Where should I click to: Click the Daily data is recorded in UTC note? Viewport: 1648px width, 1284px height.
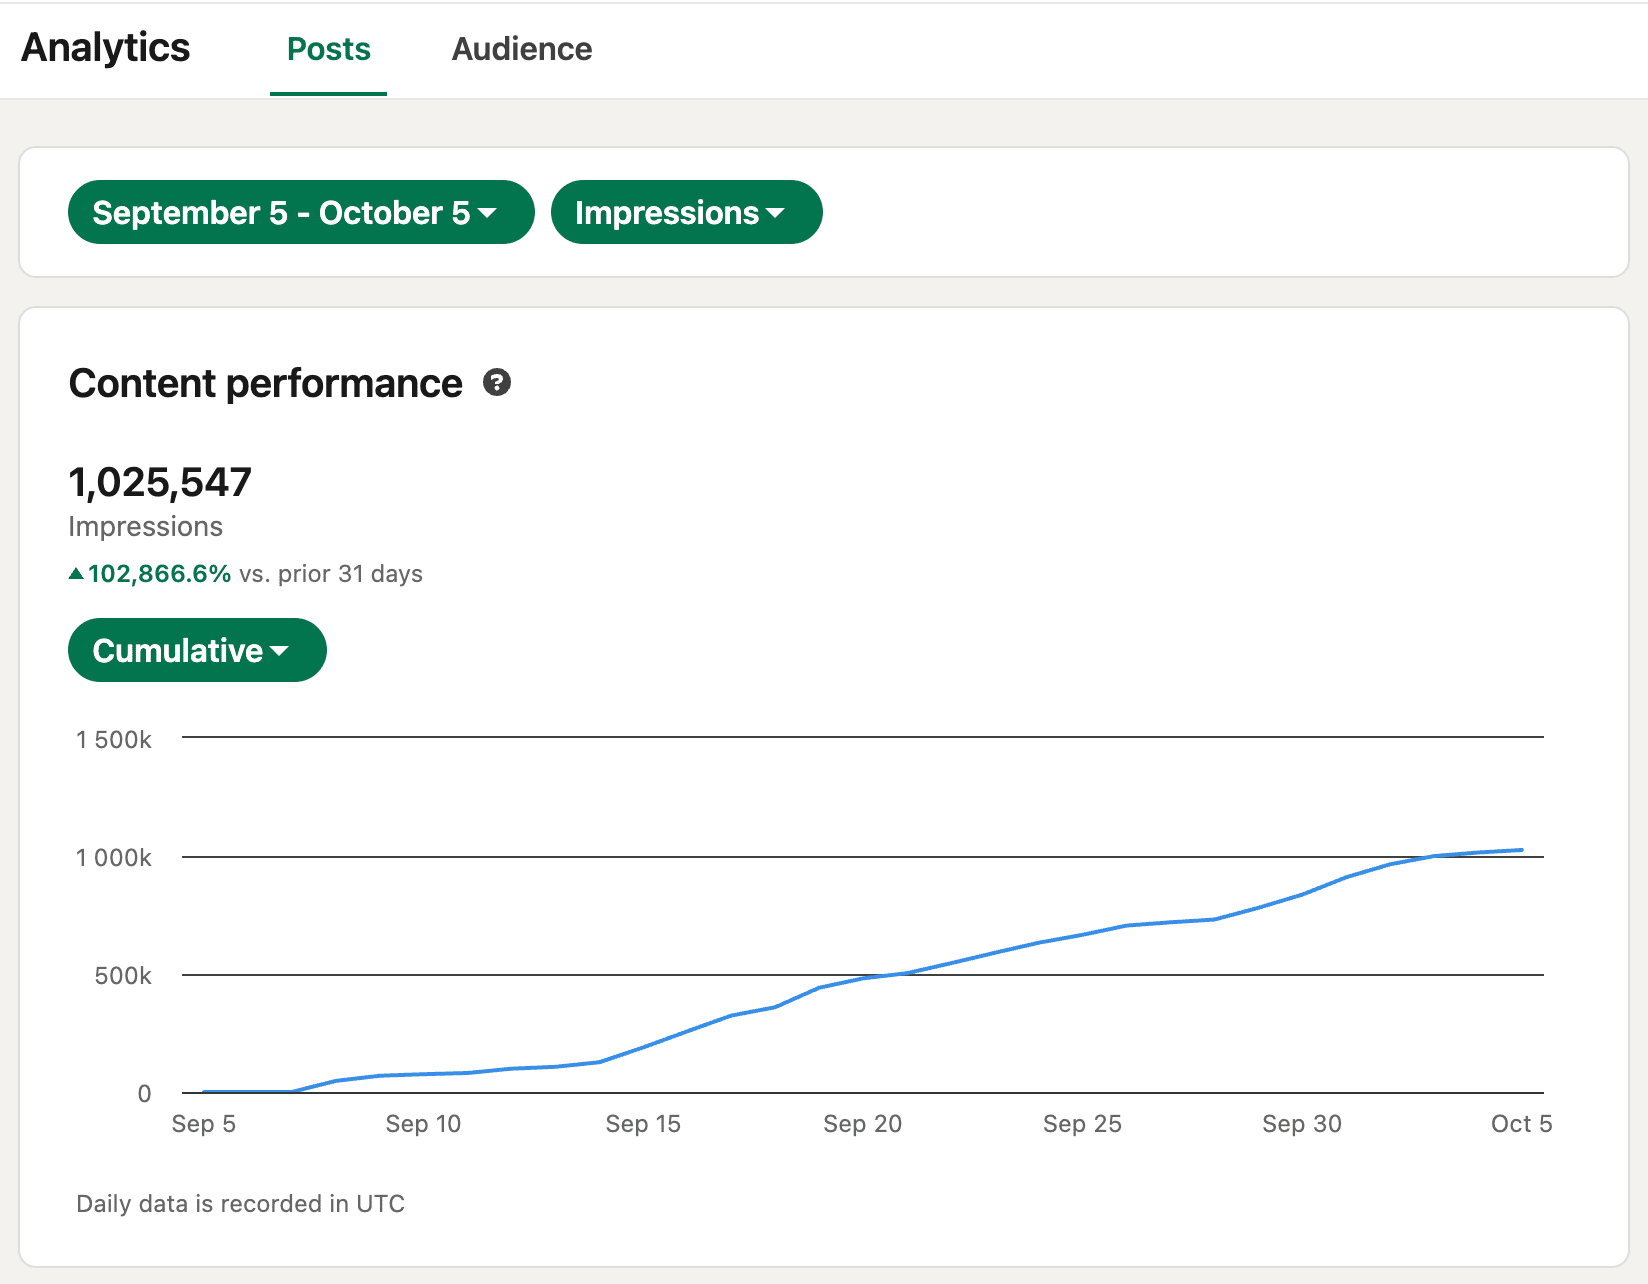pyautogui.click(x=240, y=1204)
